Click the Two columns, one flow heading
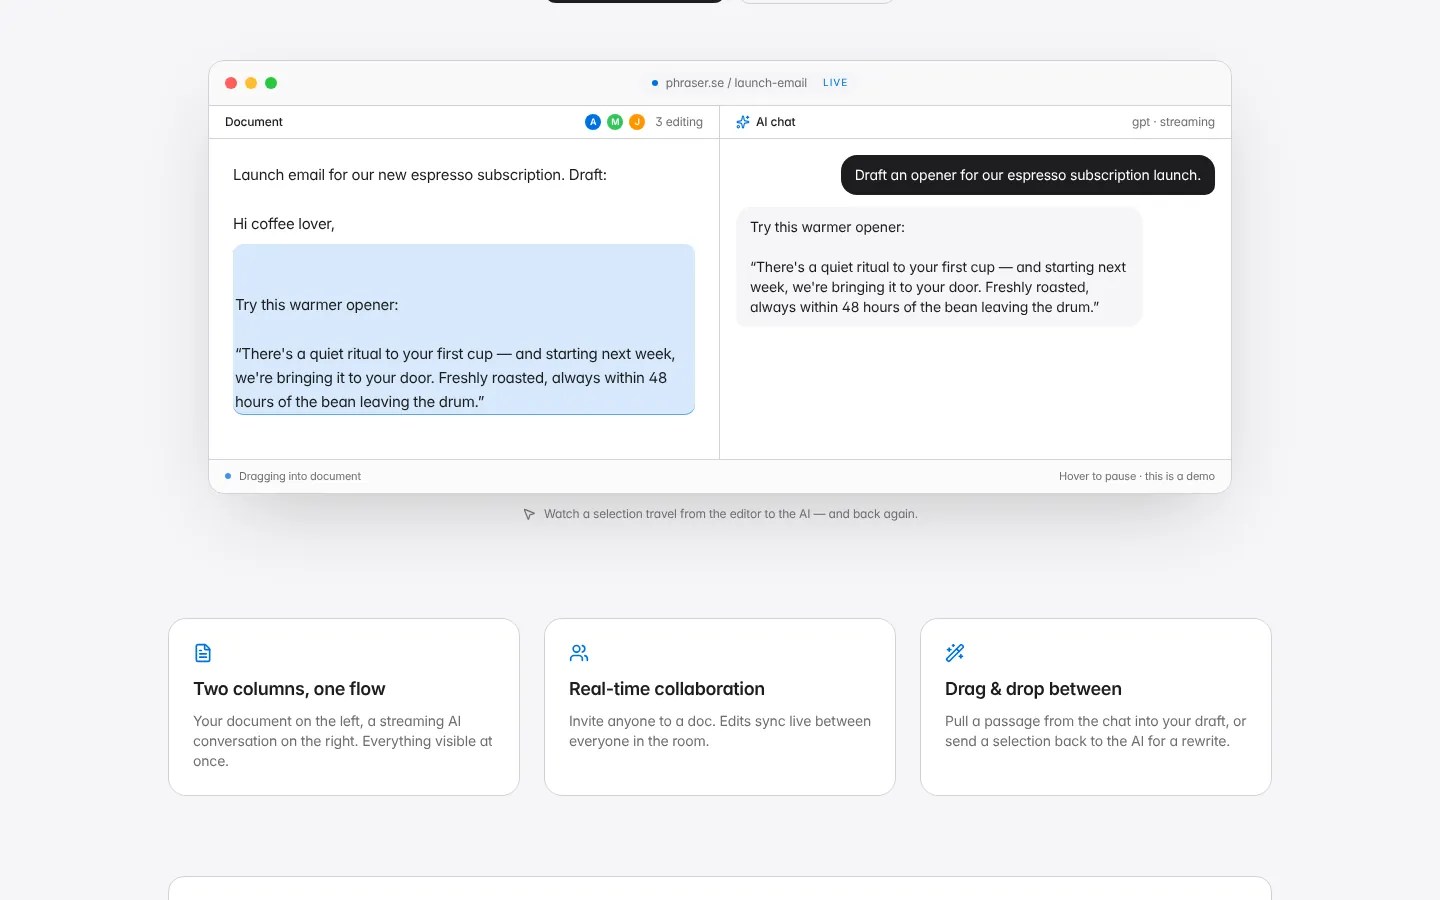1440x900 pixels. click(289, 689)
